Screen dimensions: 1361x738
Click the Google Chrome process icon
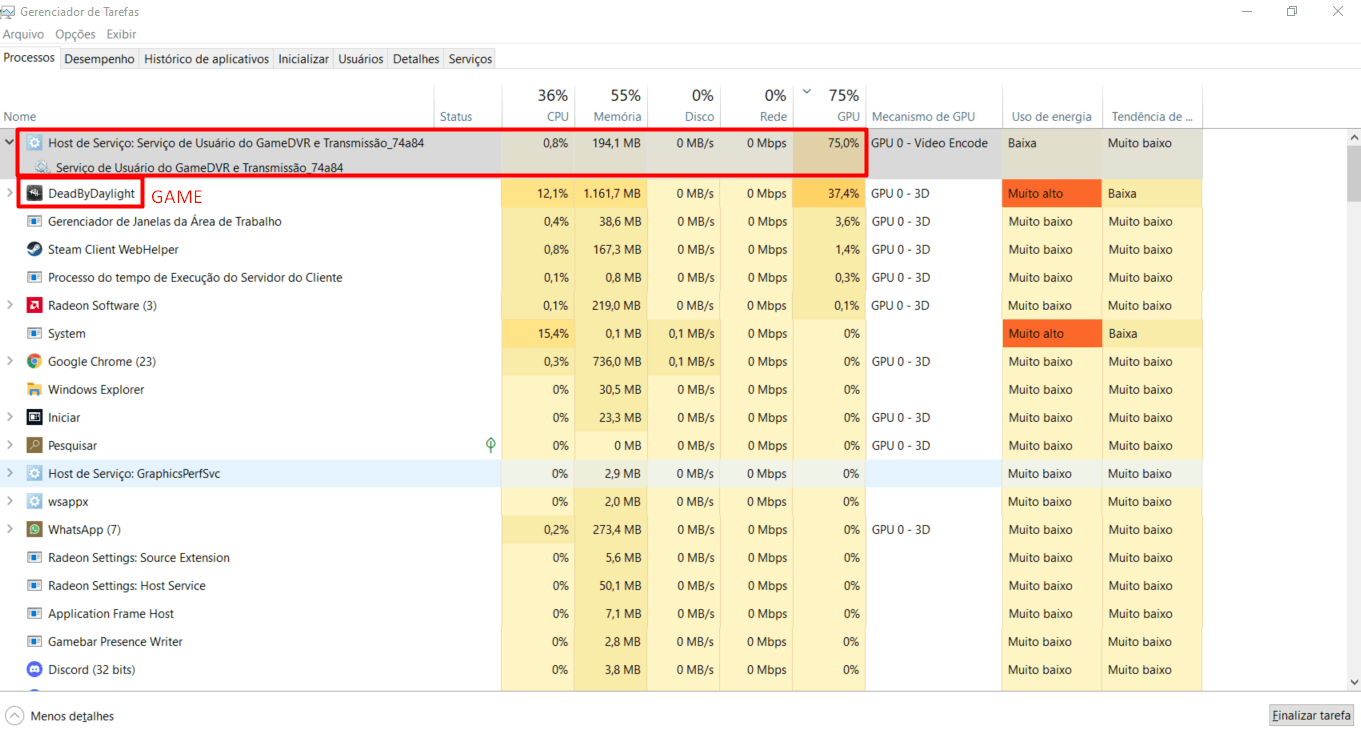tap(34, 361)
